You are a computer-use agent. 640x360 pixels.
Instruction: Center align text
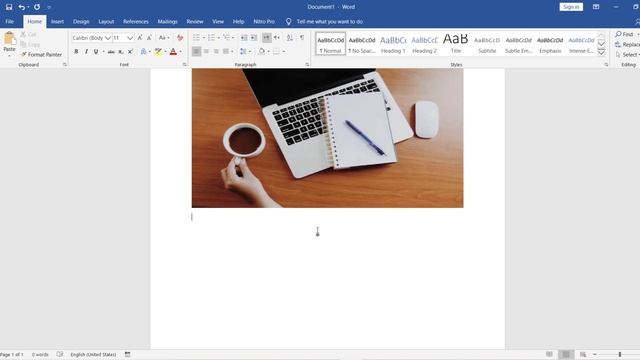click(206, 51)
